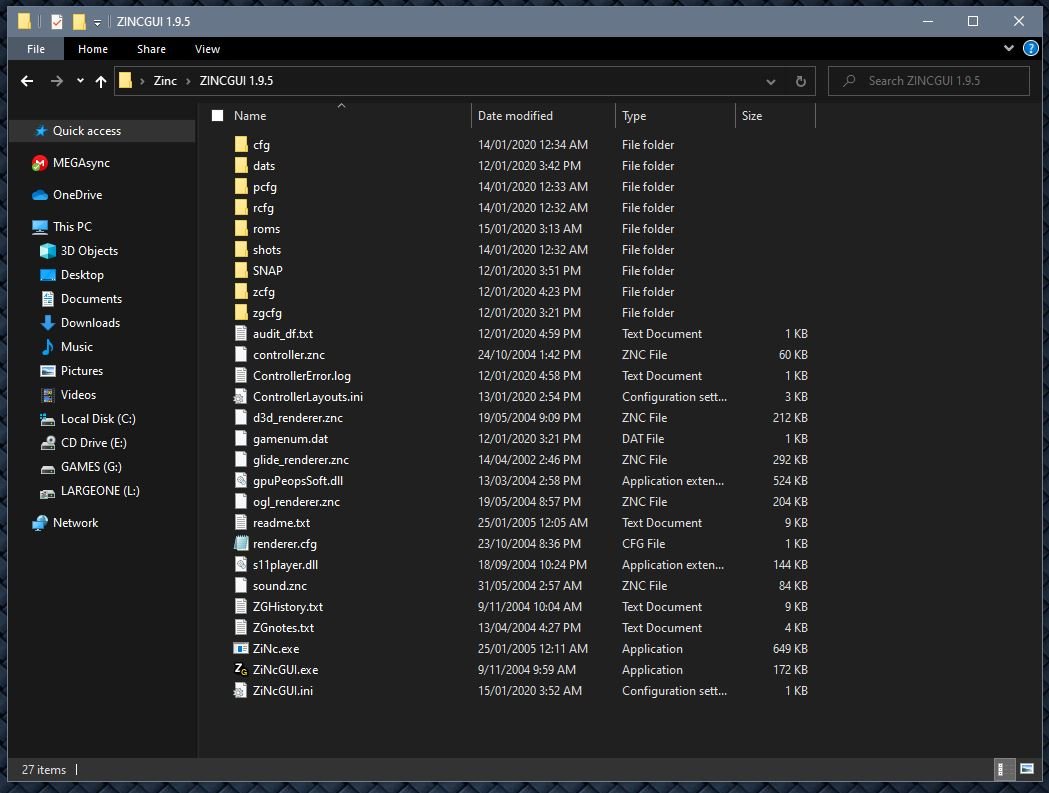The height and width of the screenshot is (793, 1049).
Task: Click the gpuPeopsSoft.dll file icon
Action: pos(241,480)
